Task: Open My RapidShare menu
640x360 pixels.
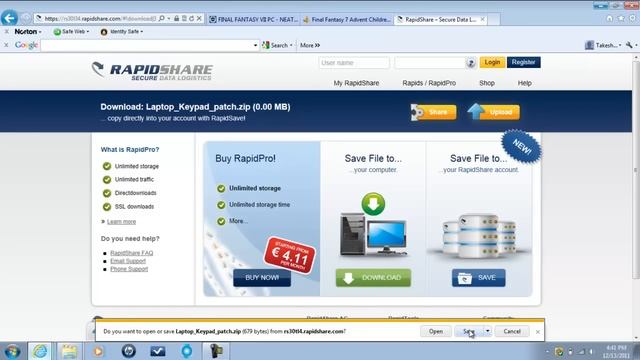Action: tap(356, 83)
